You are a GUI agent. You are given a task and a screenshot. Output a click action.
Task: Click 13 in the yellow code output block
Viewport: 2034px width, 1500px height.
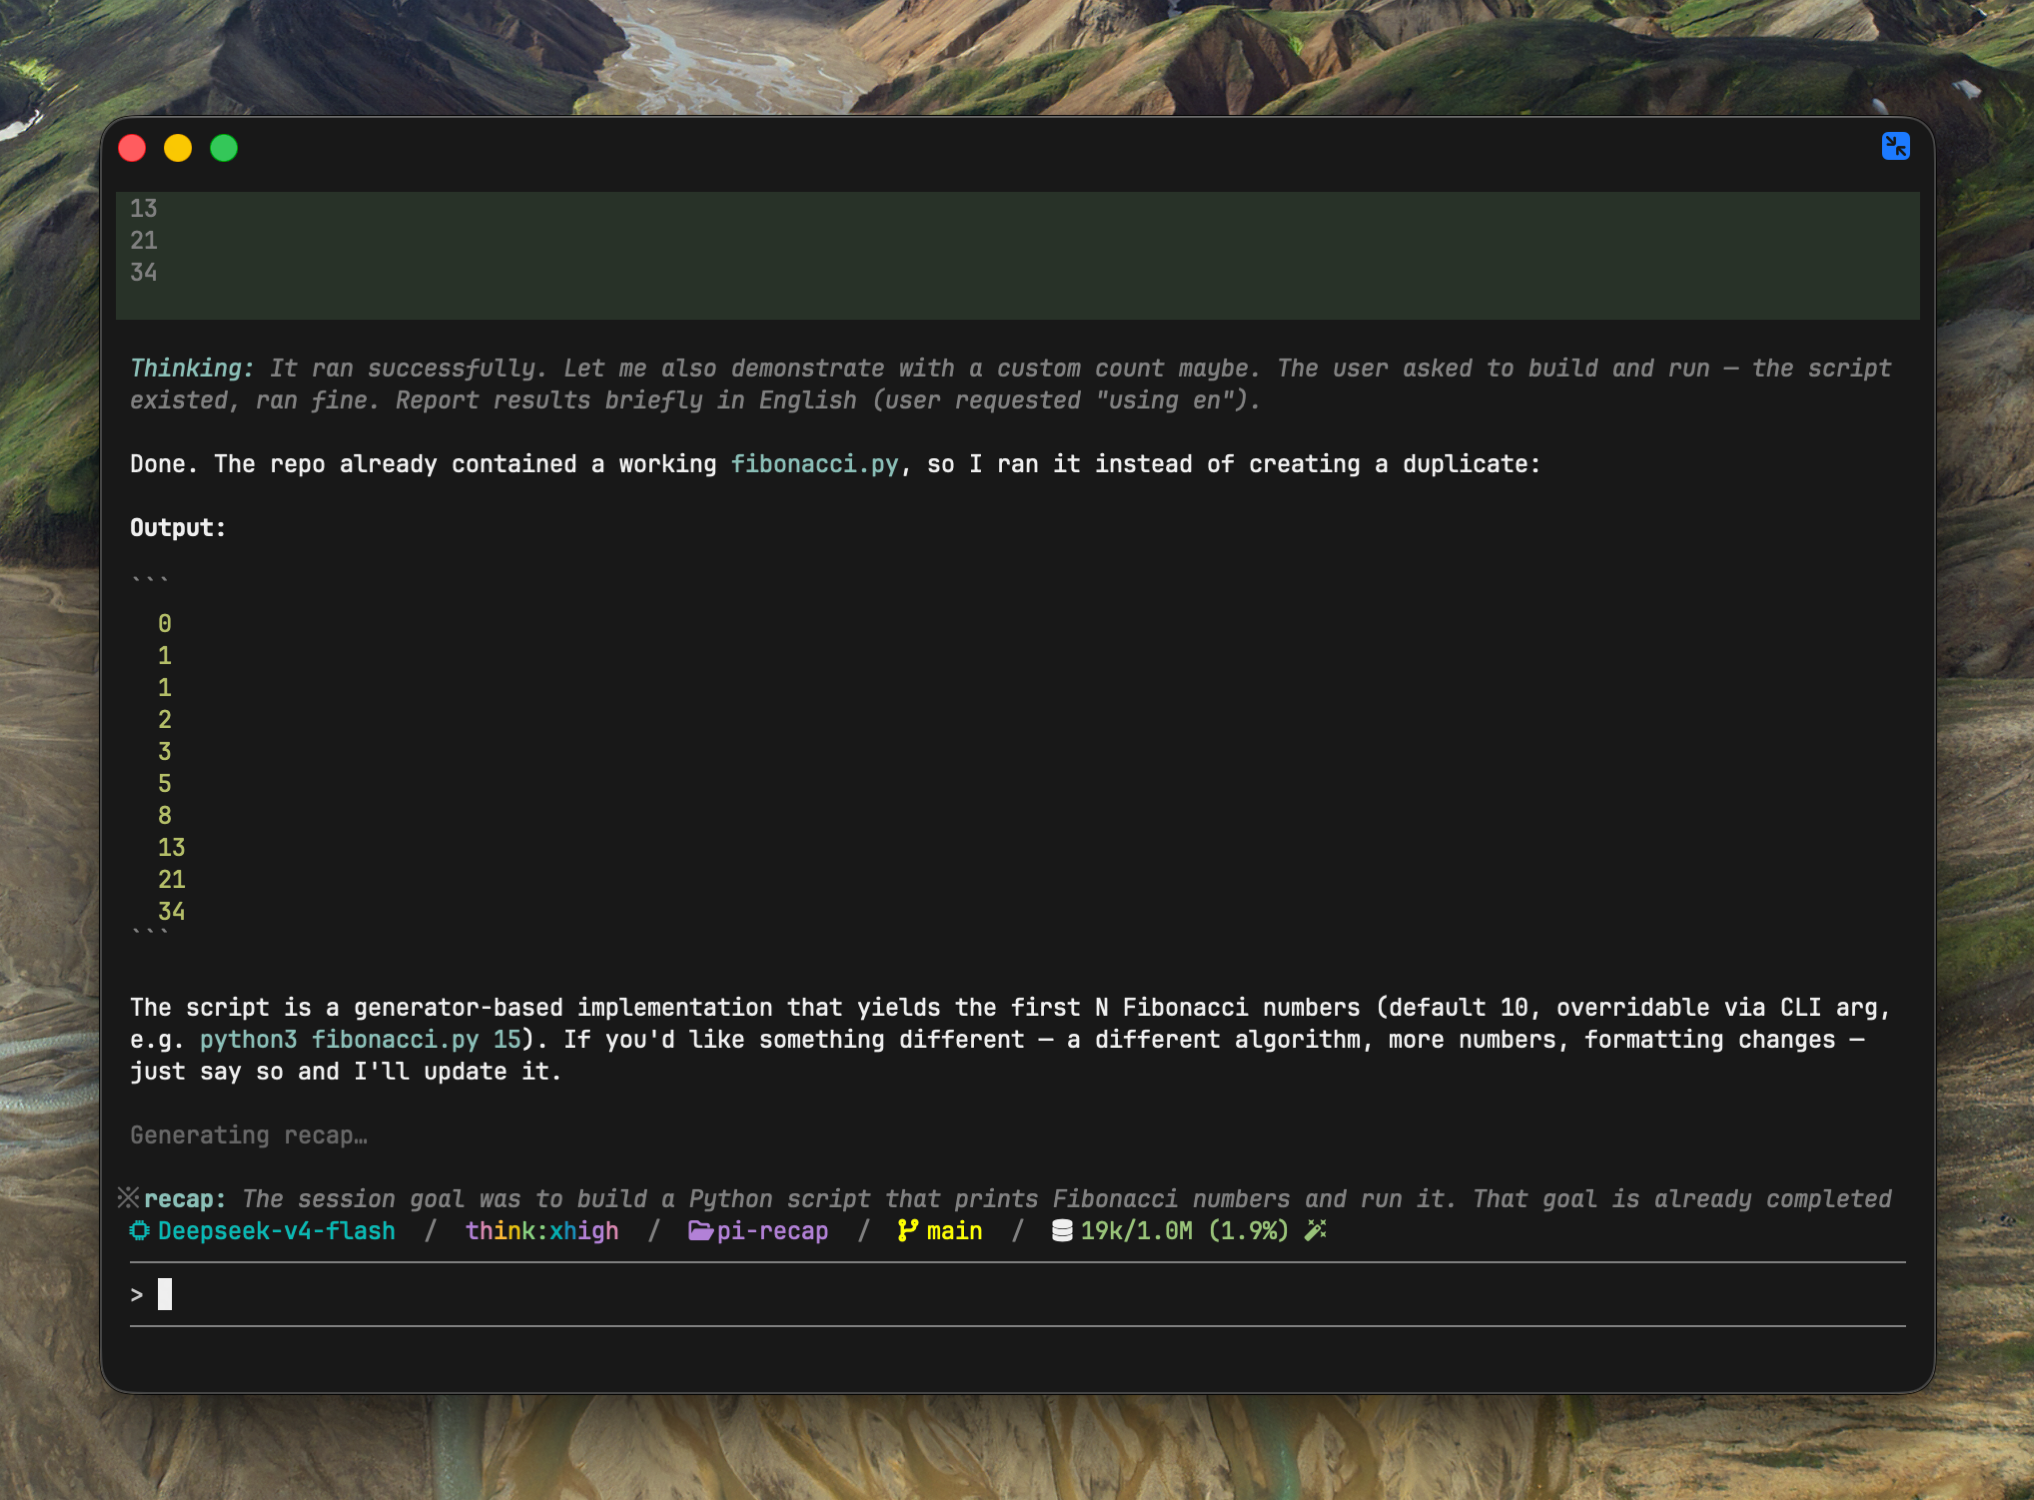pos(172,848)
